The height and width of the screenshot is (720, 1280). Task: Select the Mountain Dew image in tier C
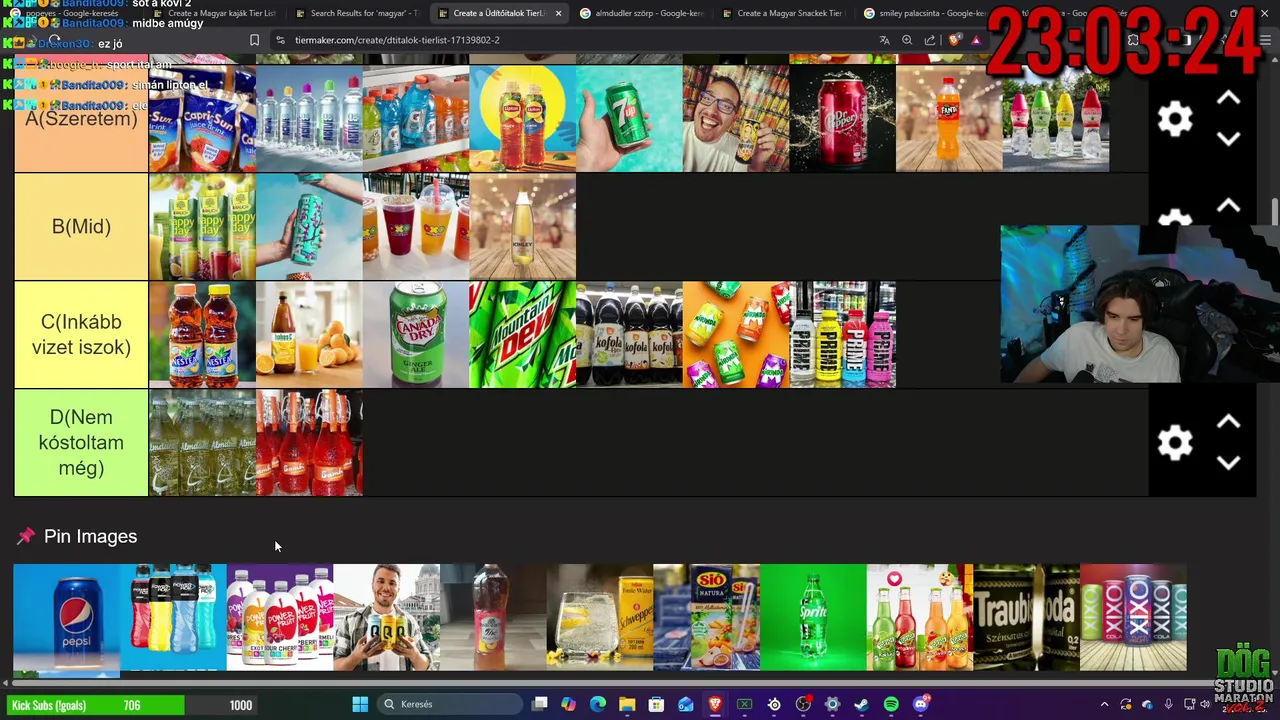click(522, 334)
